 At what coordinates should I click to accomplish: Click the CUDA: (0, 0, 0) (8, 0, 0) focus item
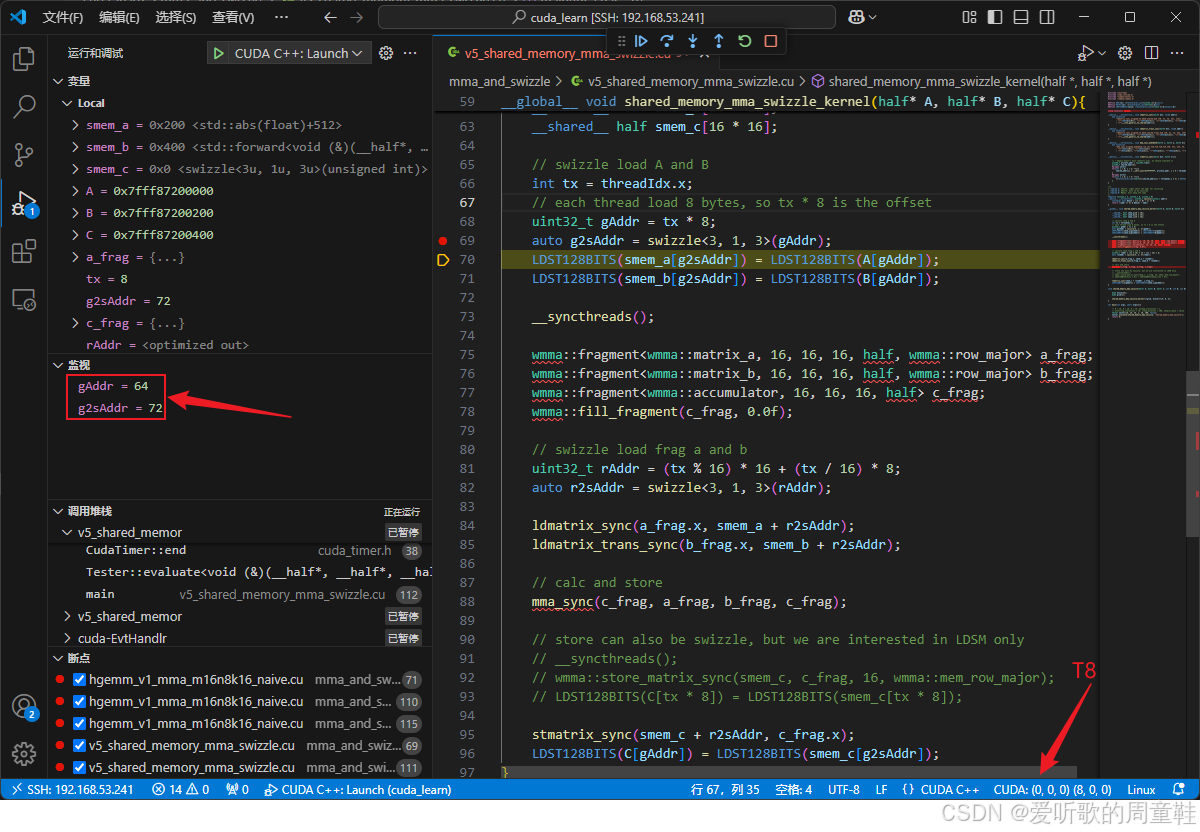1052,789
